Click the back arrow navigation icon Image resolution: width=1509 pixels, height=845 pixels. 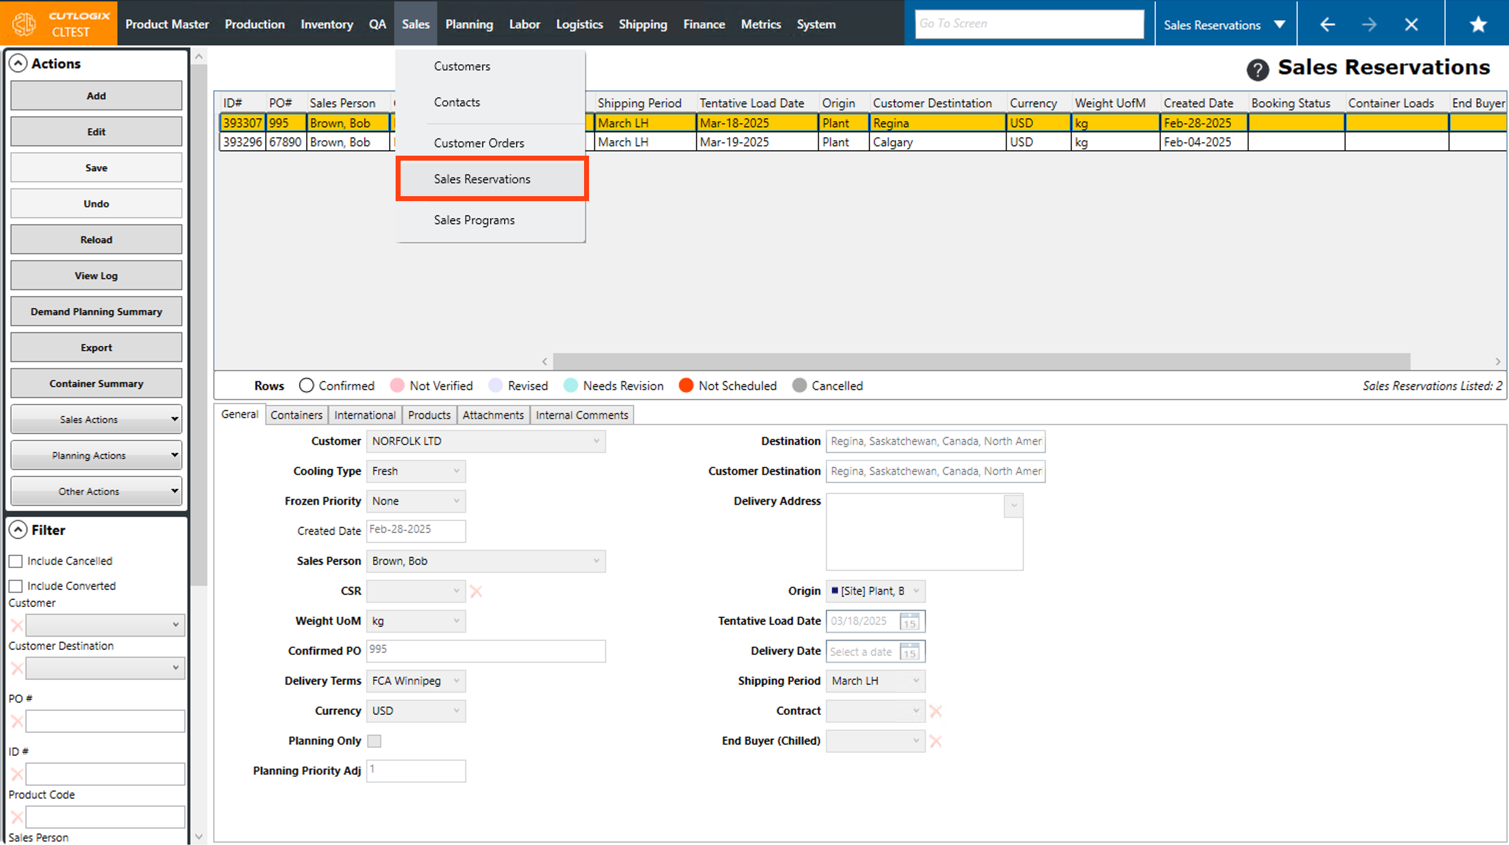[1327, 24]
